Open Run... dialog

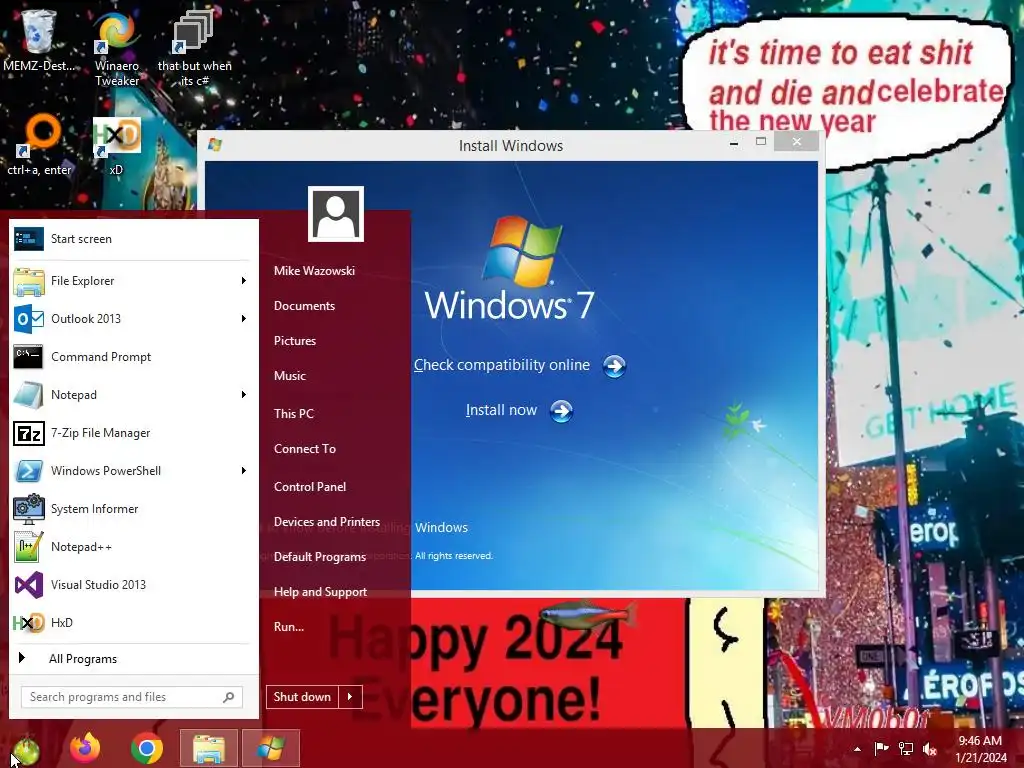coord(289,627)
